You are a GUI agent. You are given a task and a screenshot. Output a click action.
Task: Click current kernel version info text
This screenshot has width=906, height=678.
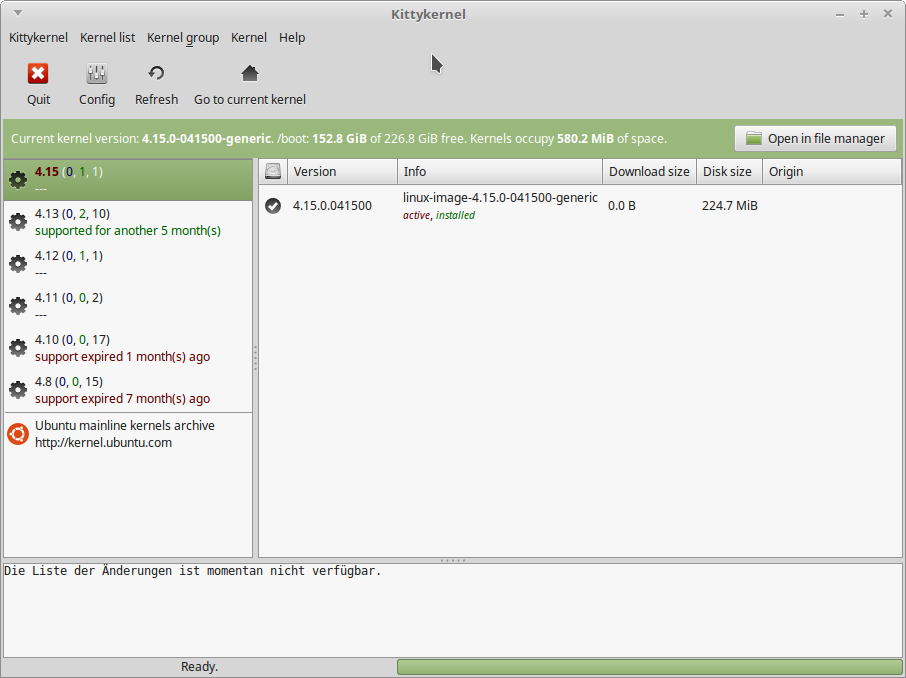(339, 139)
